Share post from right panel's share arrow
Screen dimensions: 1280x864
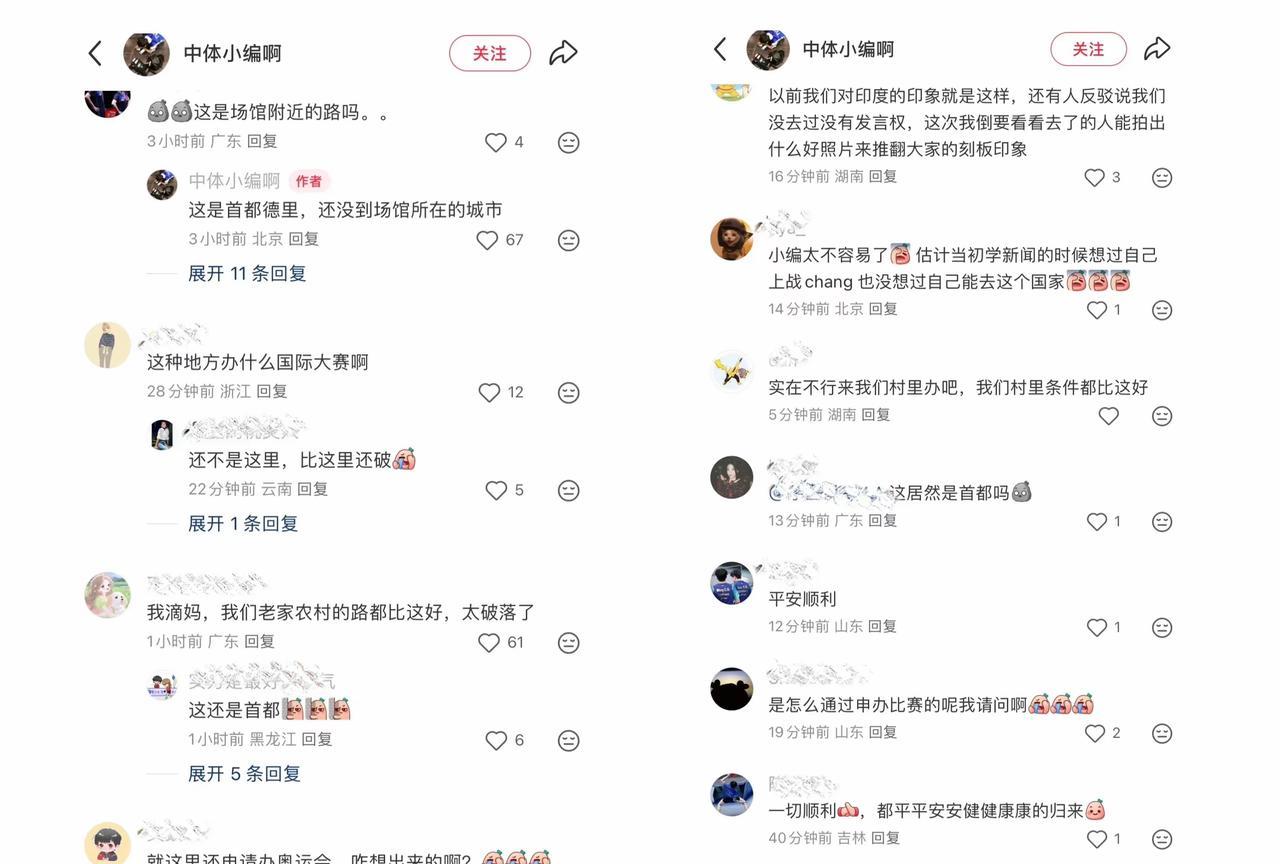1157,48
